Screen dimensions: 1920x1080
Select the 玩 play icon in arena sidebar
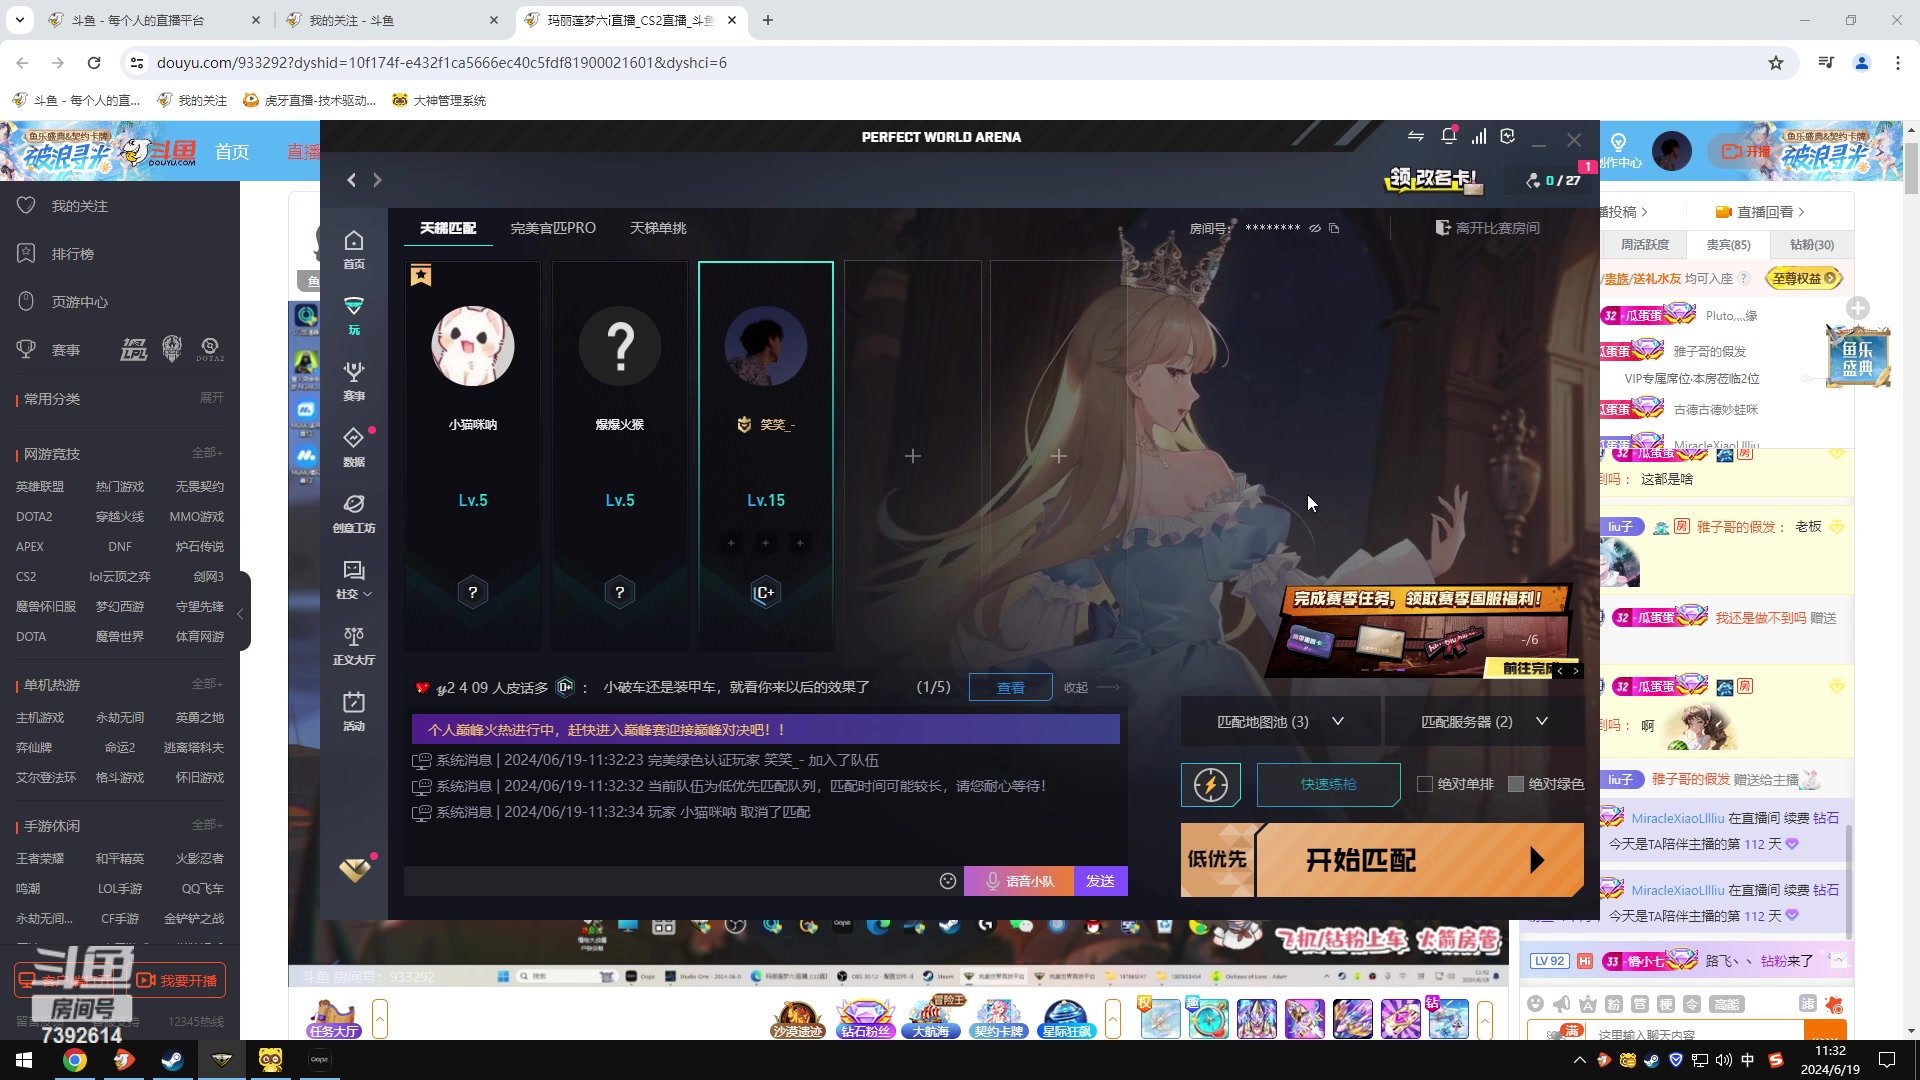(x=354, y=315)
